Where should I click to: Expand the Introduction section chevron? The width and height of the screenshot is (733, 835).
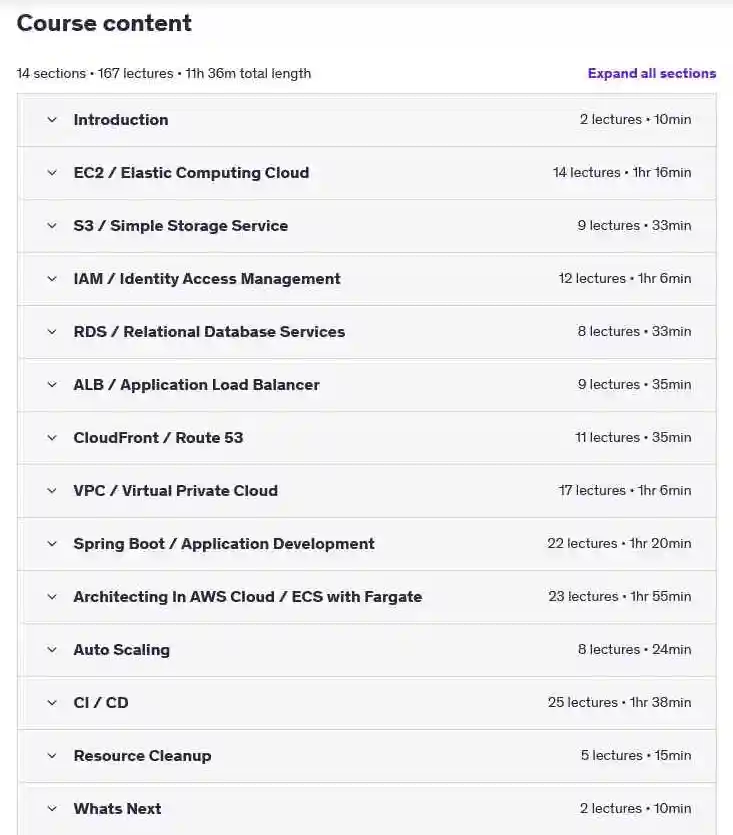pyautogui.click(x=52, y=120)
